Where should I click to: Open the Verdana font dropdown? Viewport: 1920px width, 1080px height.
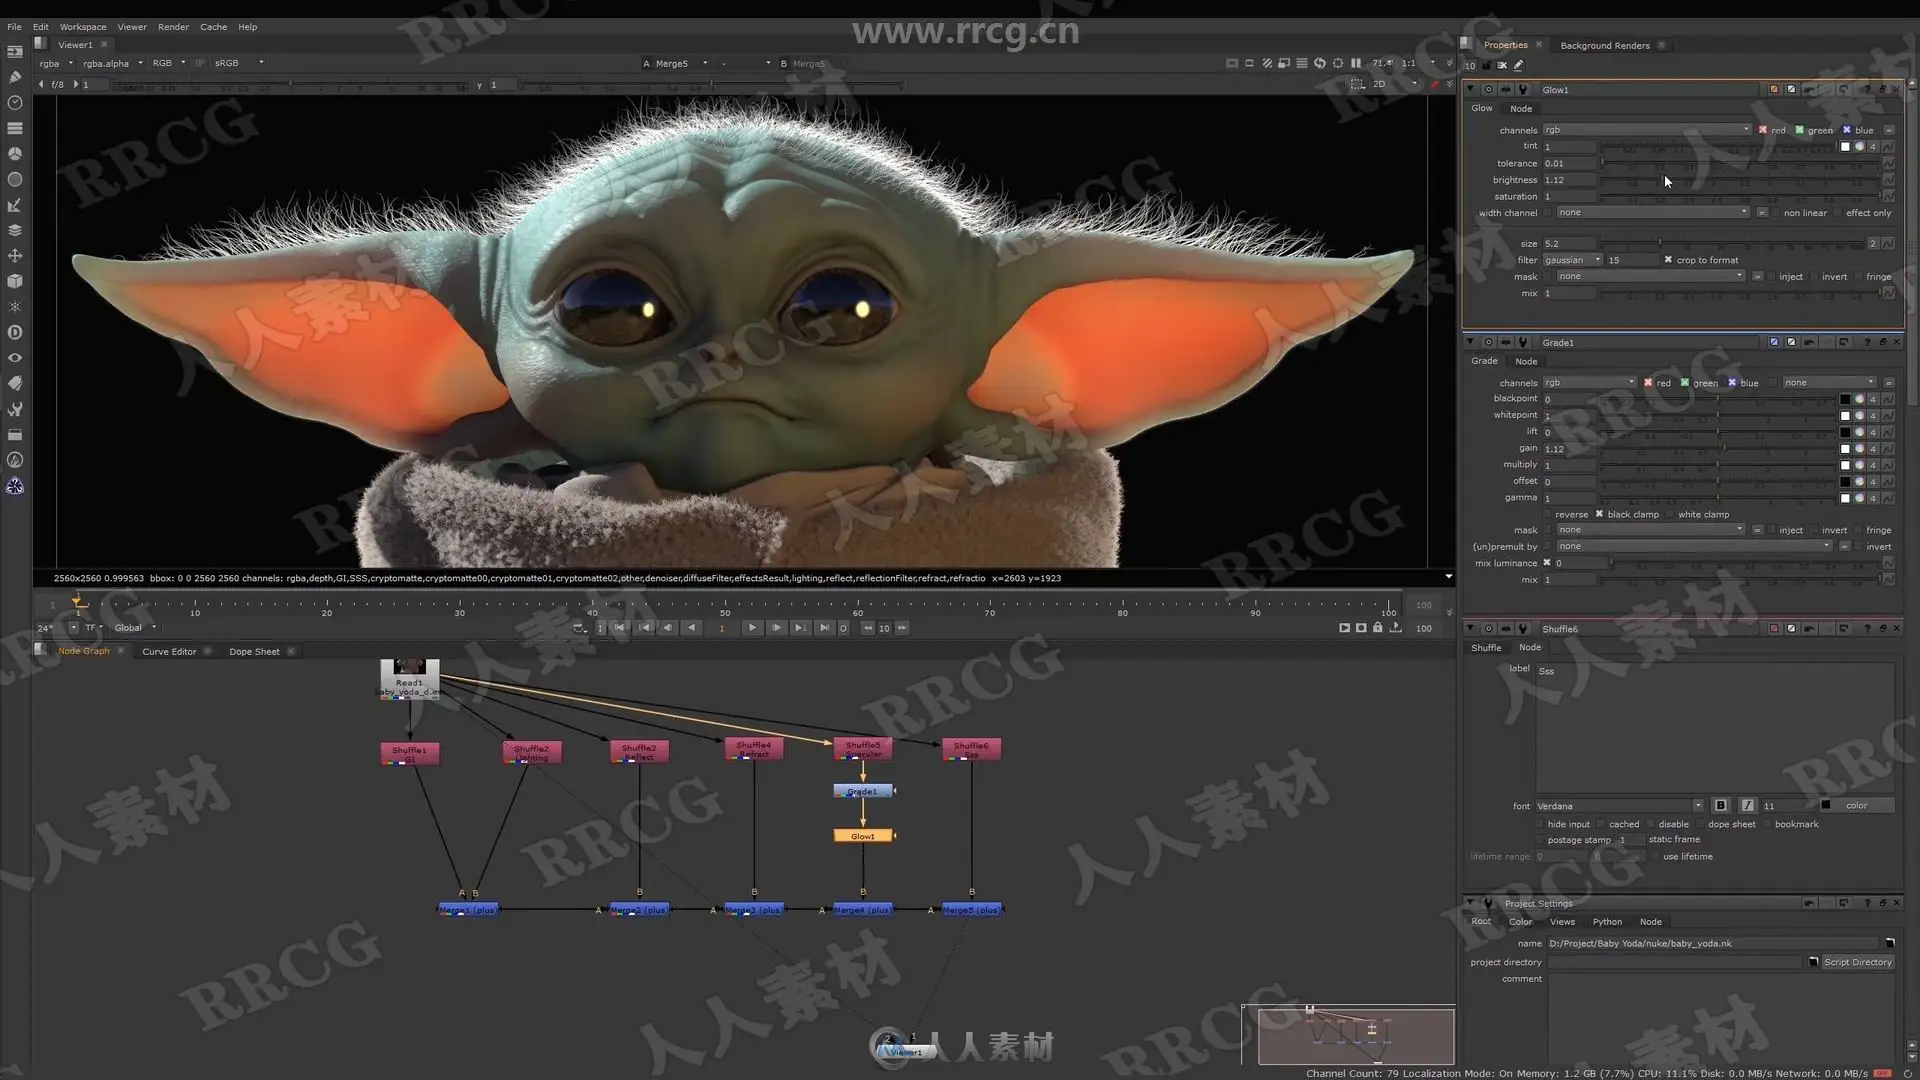coord(1619,806)
